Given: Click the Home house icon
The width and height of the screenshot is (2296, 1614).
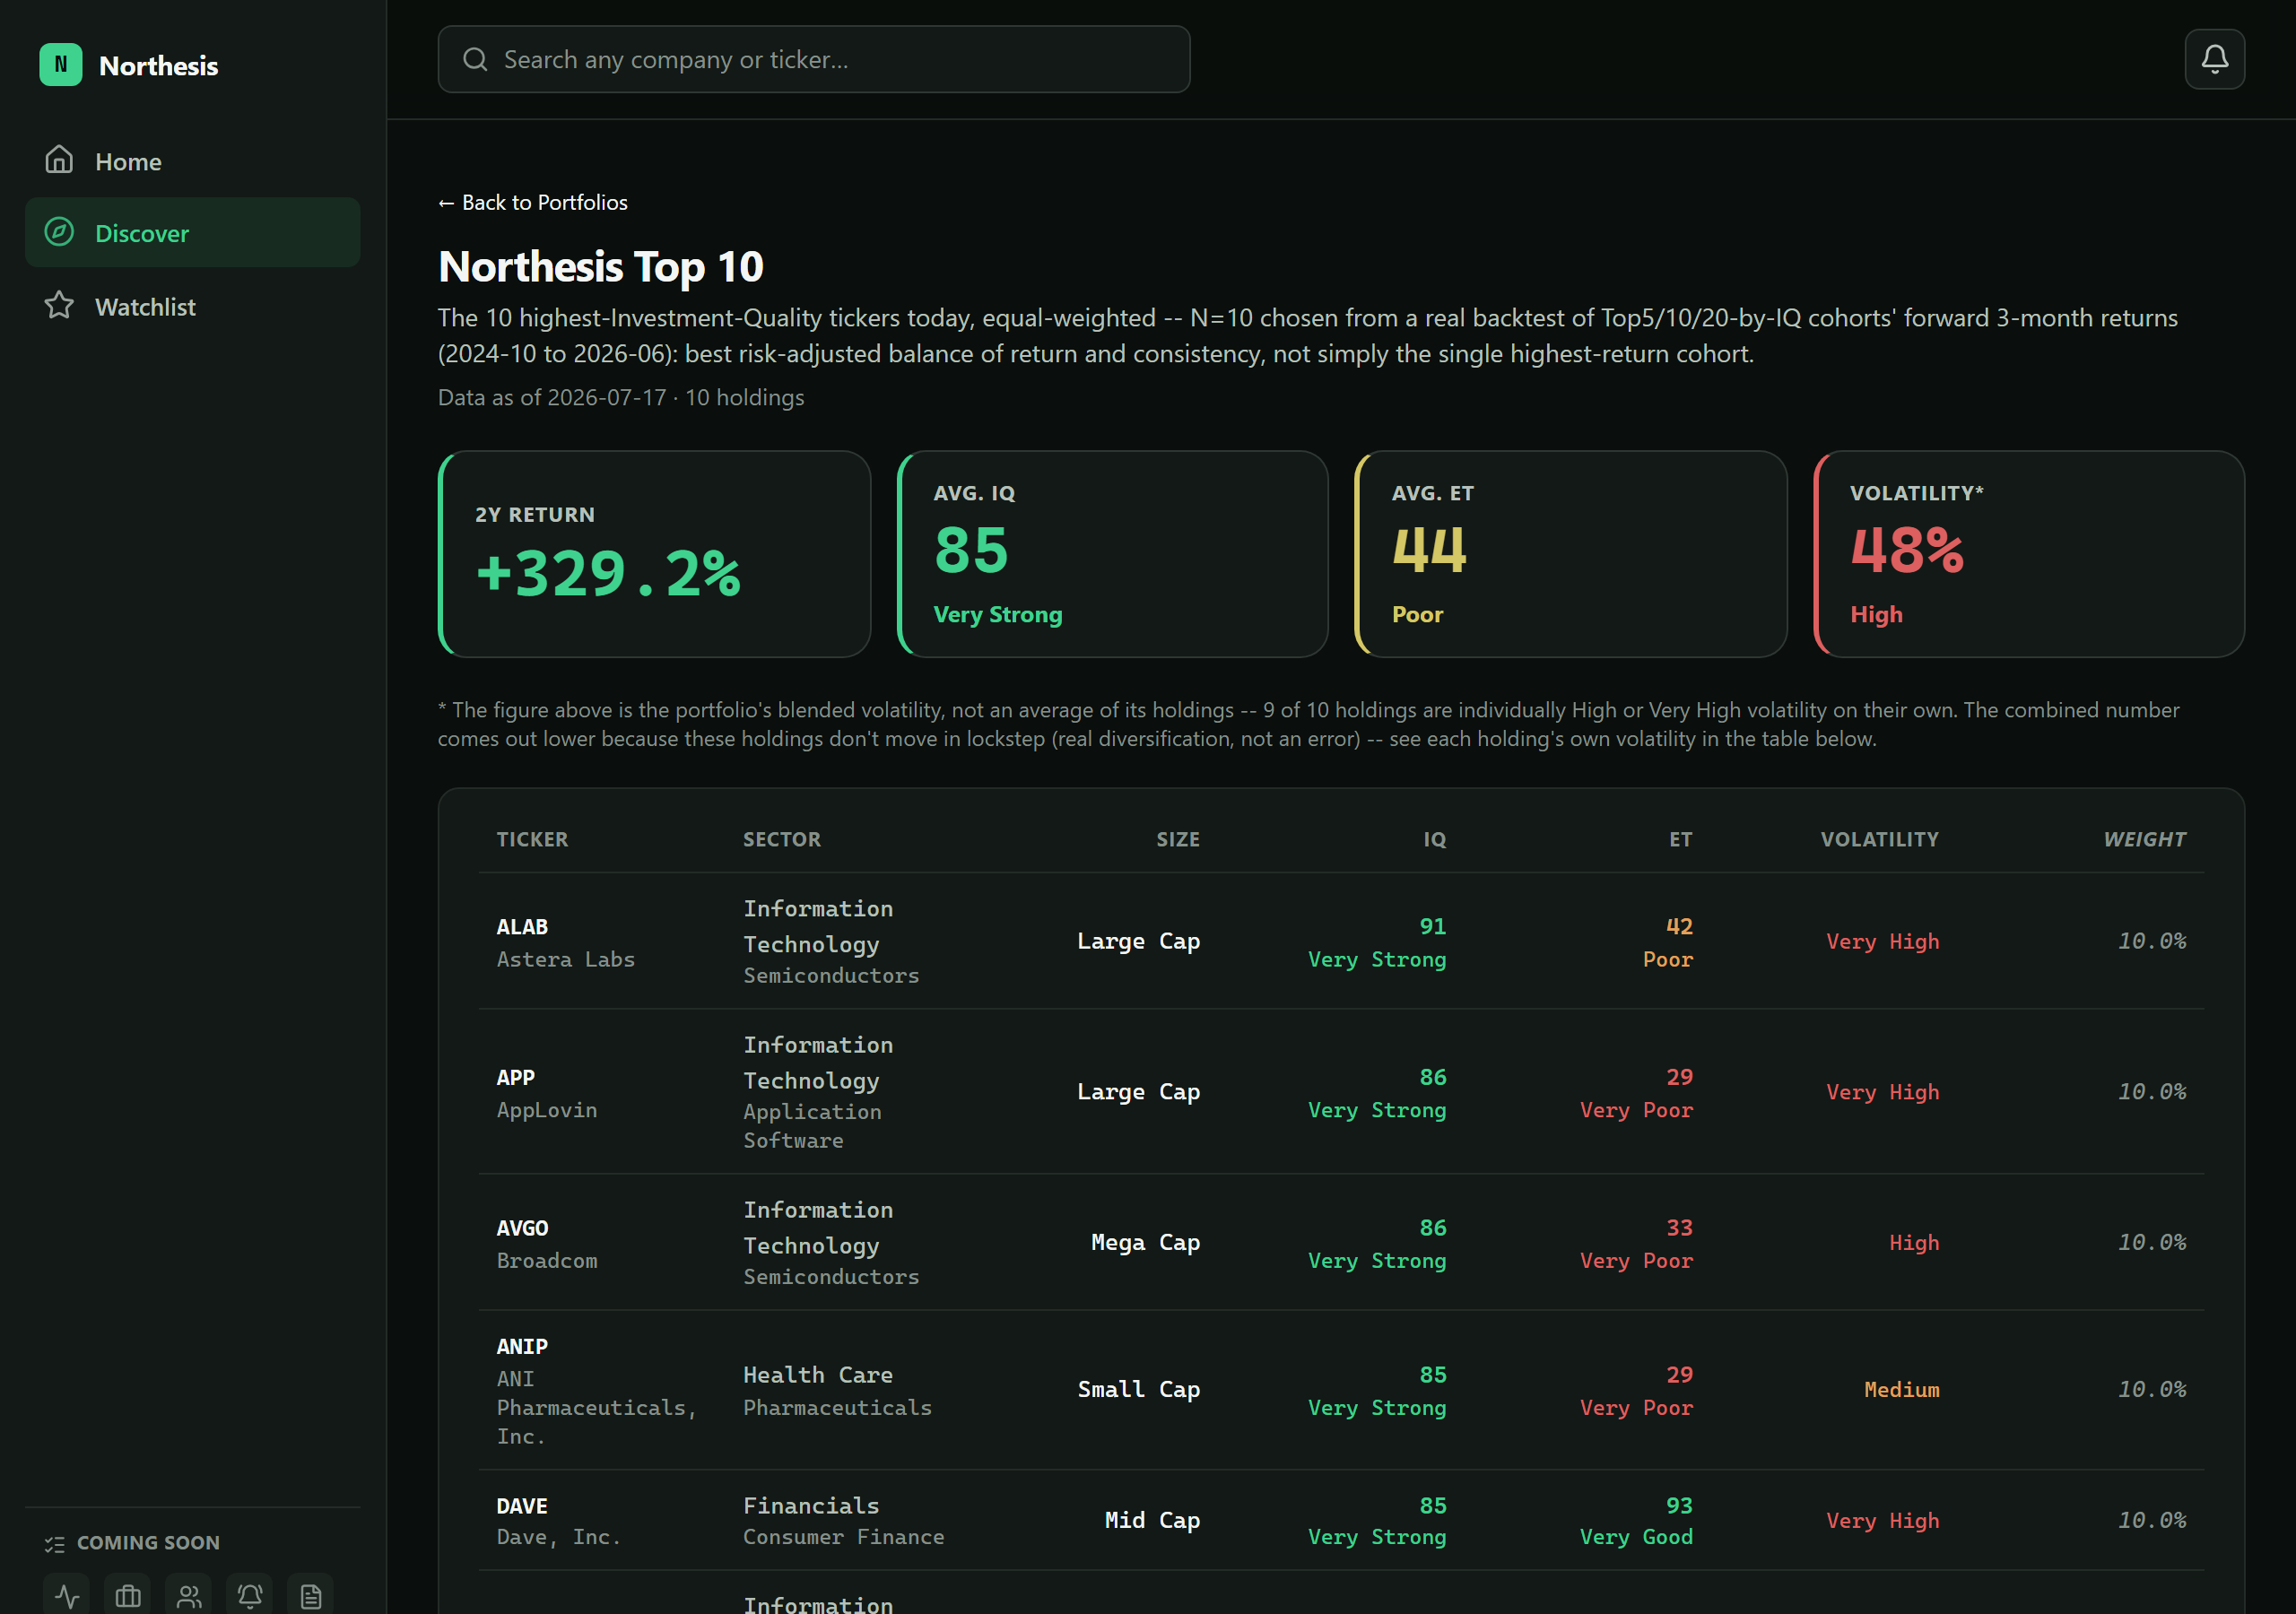Looking at the screenshot, I should click(x=59, y=160).
